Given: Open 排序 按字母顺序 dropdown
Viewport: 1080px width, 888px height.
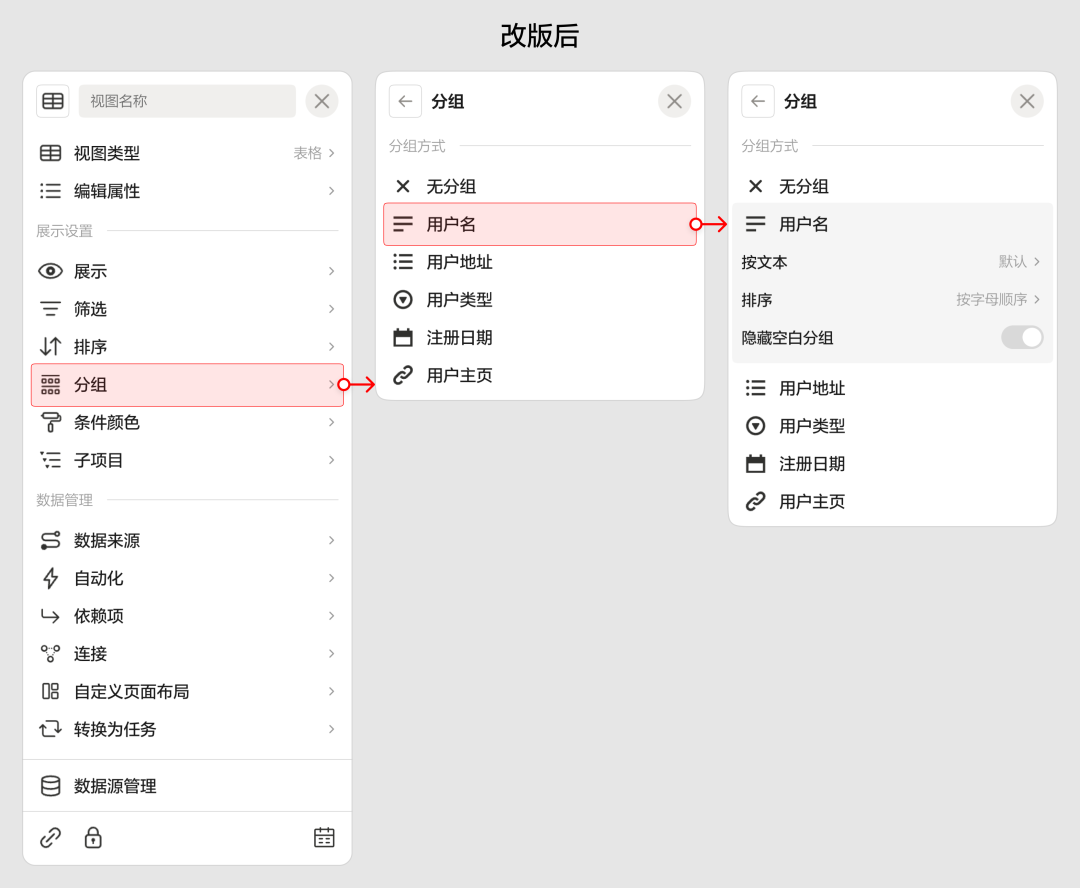Looking at the screenshot, I should pos(997,300).
